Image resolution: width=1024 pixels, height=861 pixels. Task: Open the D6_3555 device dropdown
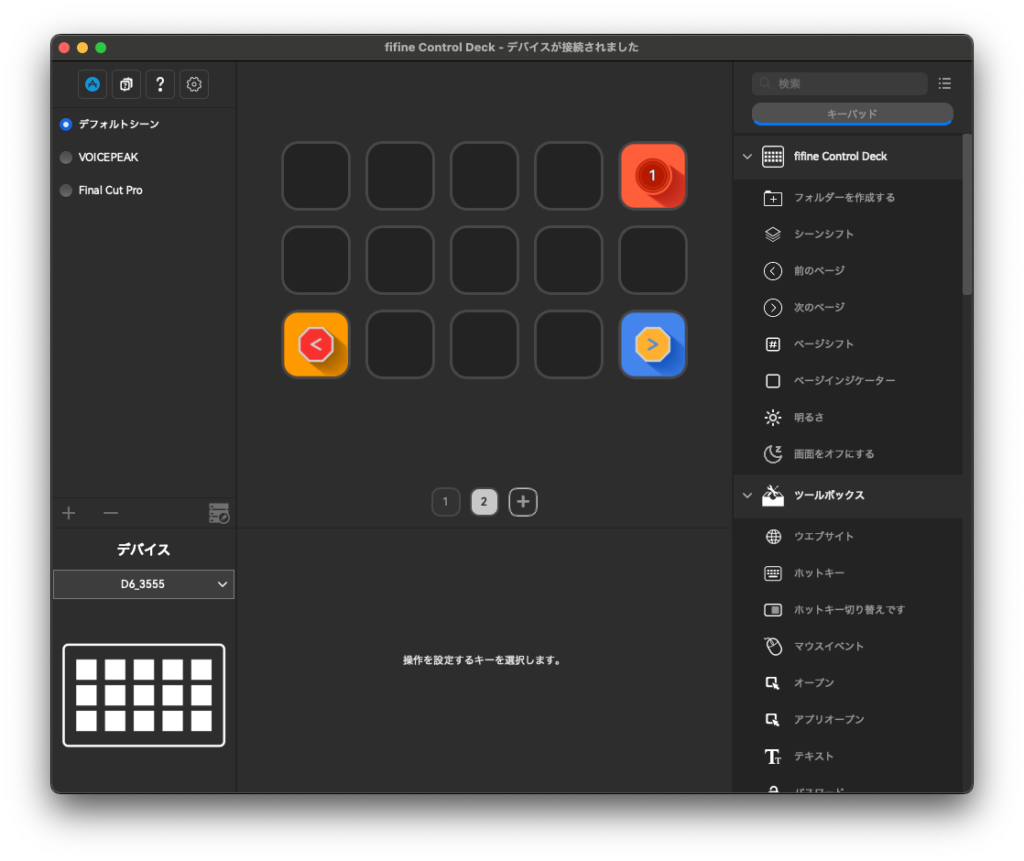click(143, 584)
